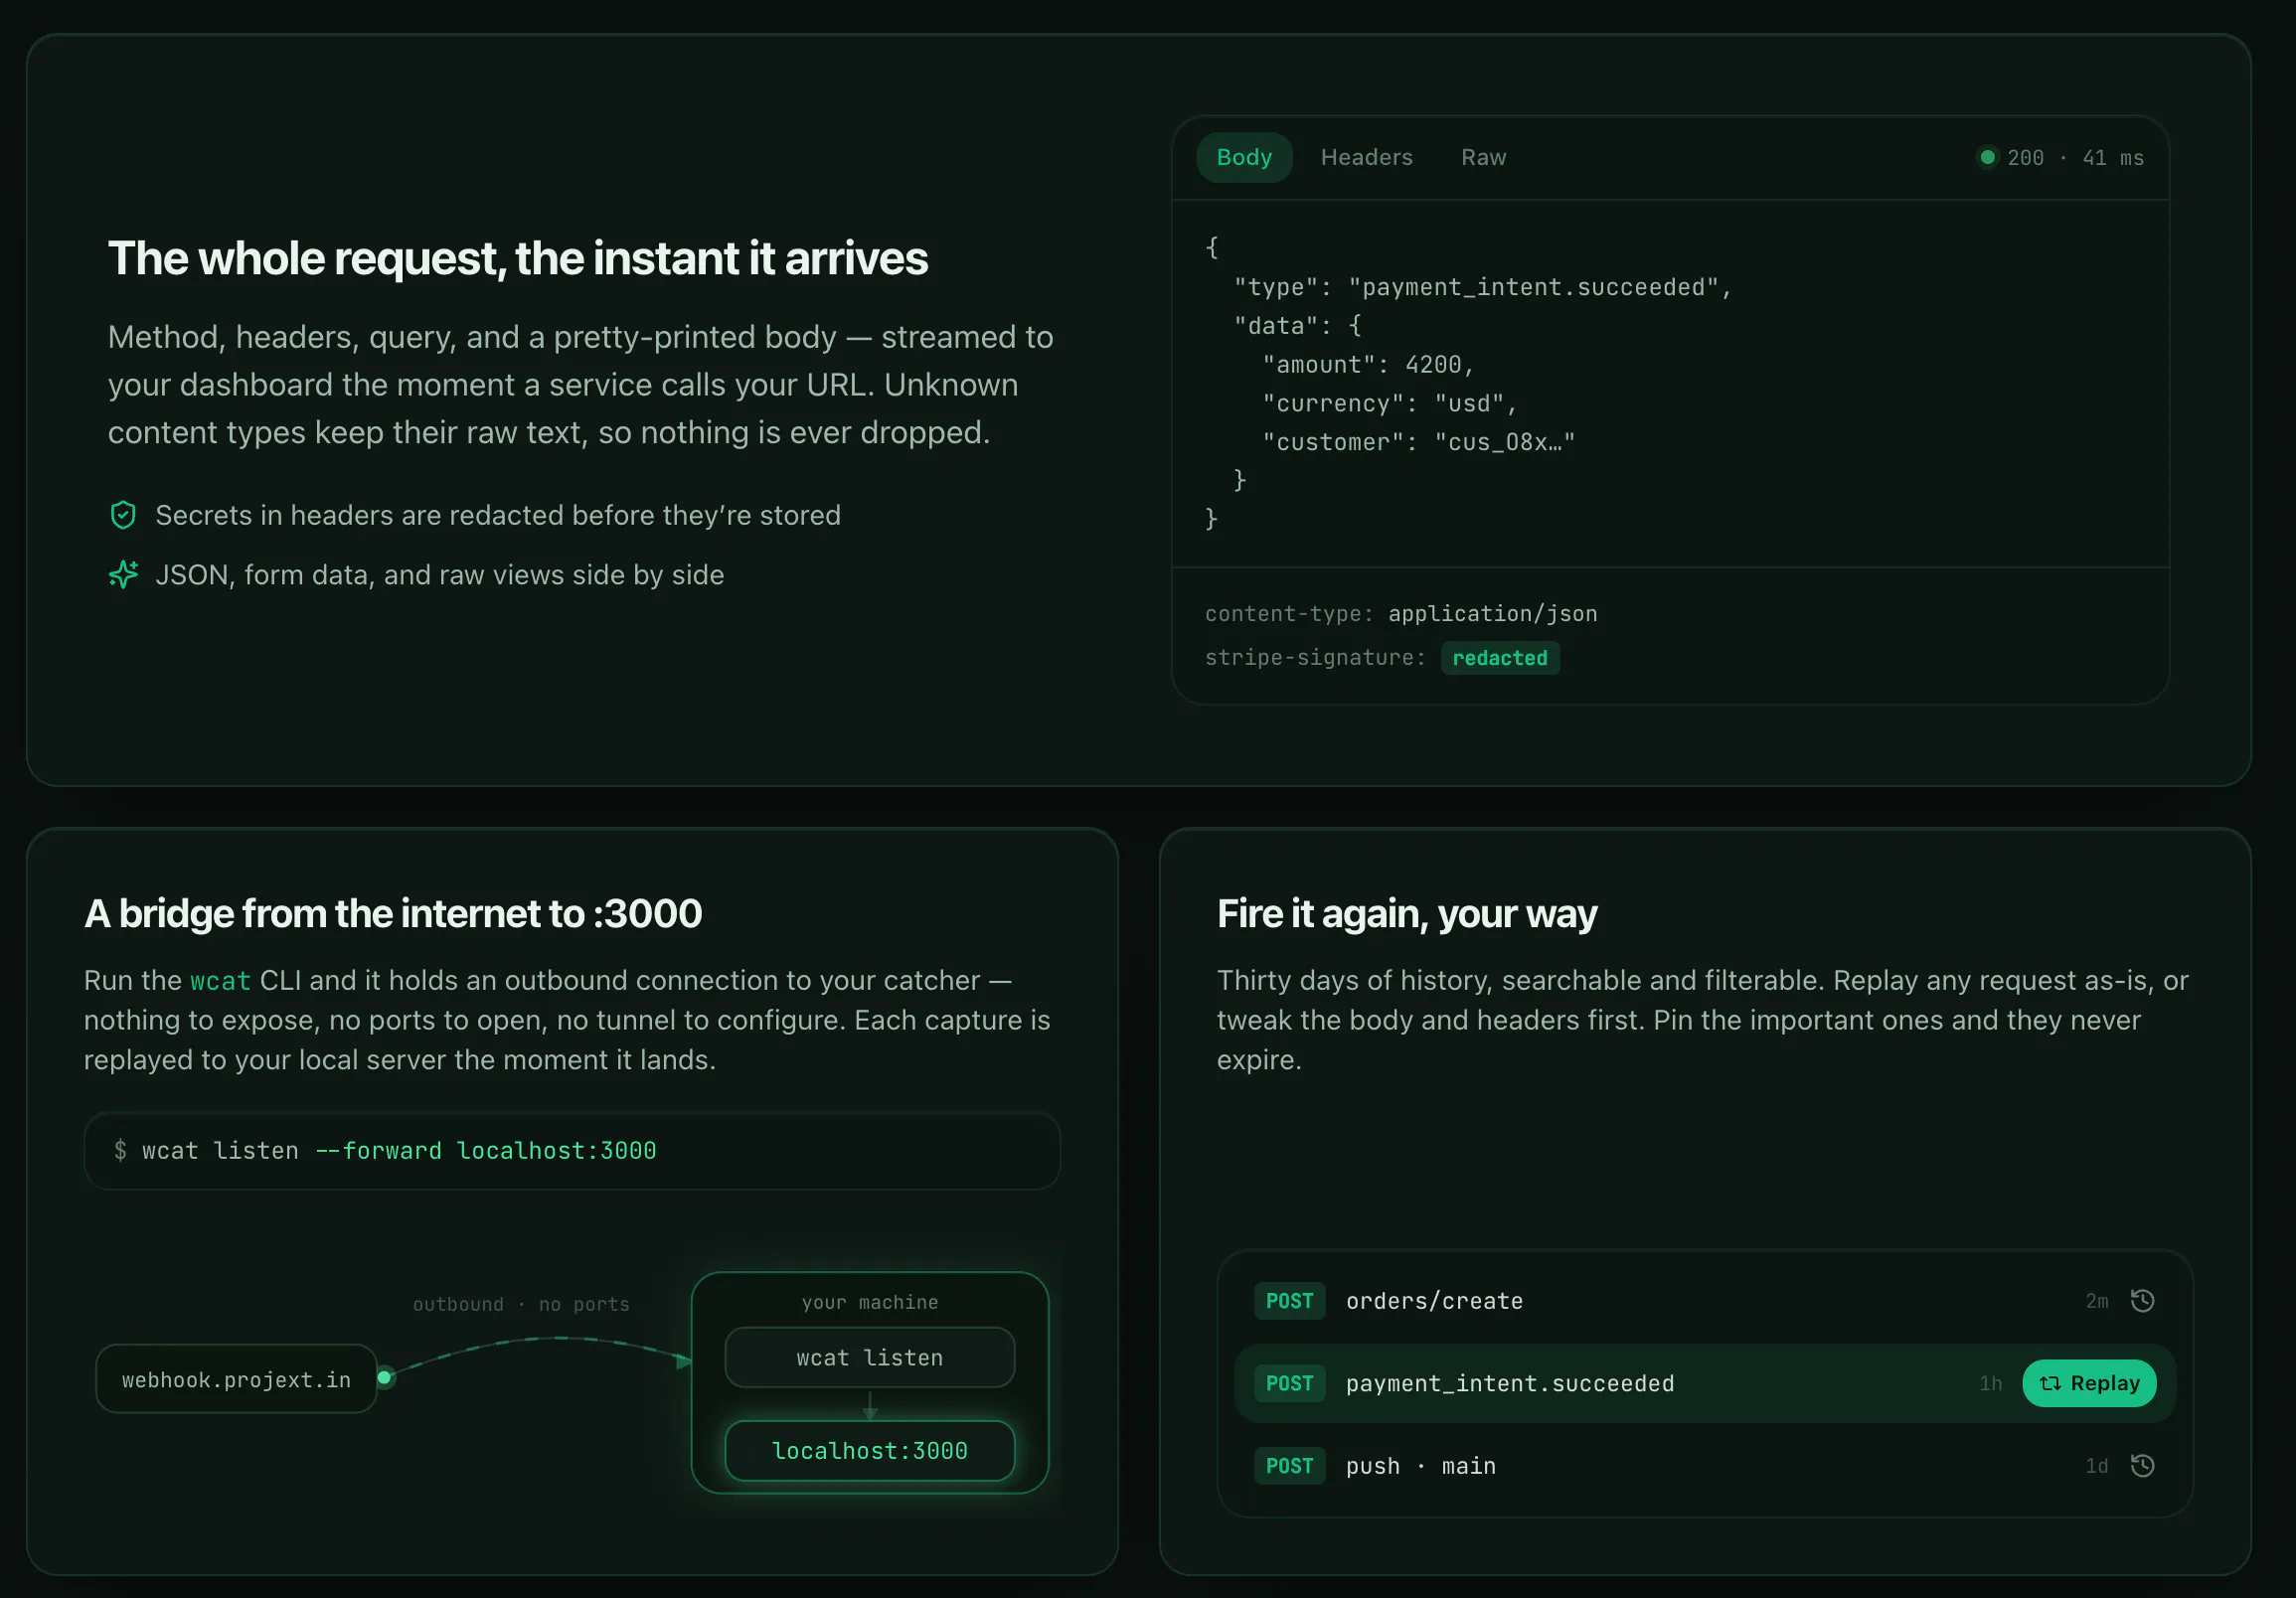Click the shield icon beside secrets redacted line

point(123,515)
